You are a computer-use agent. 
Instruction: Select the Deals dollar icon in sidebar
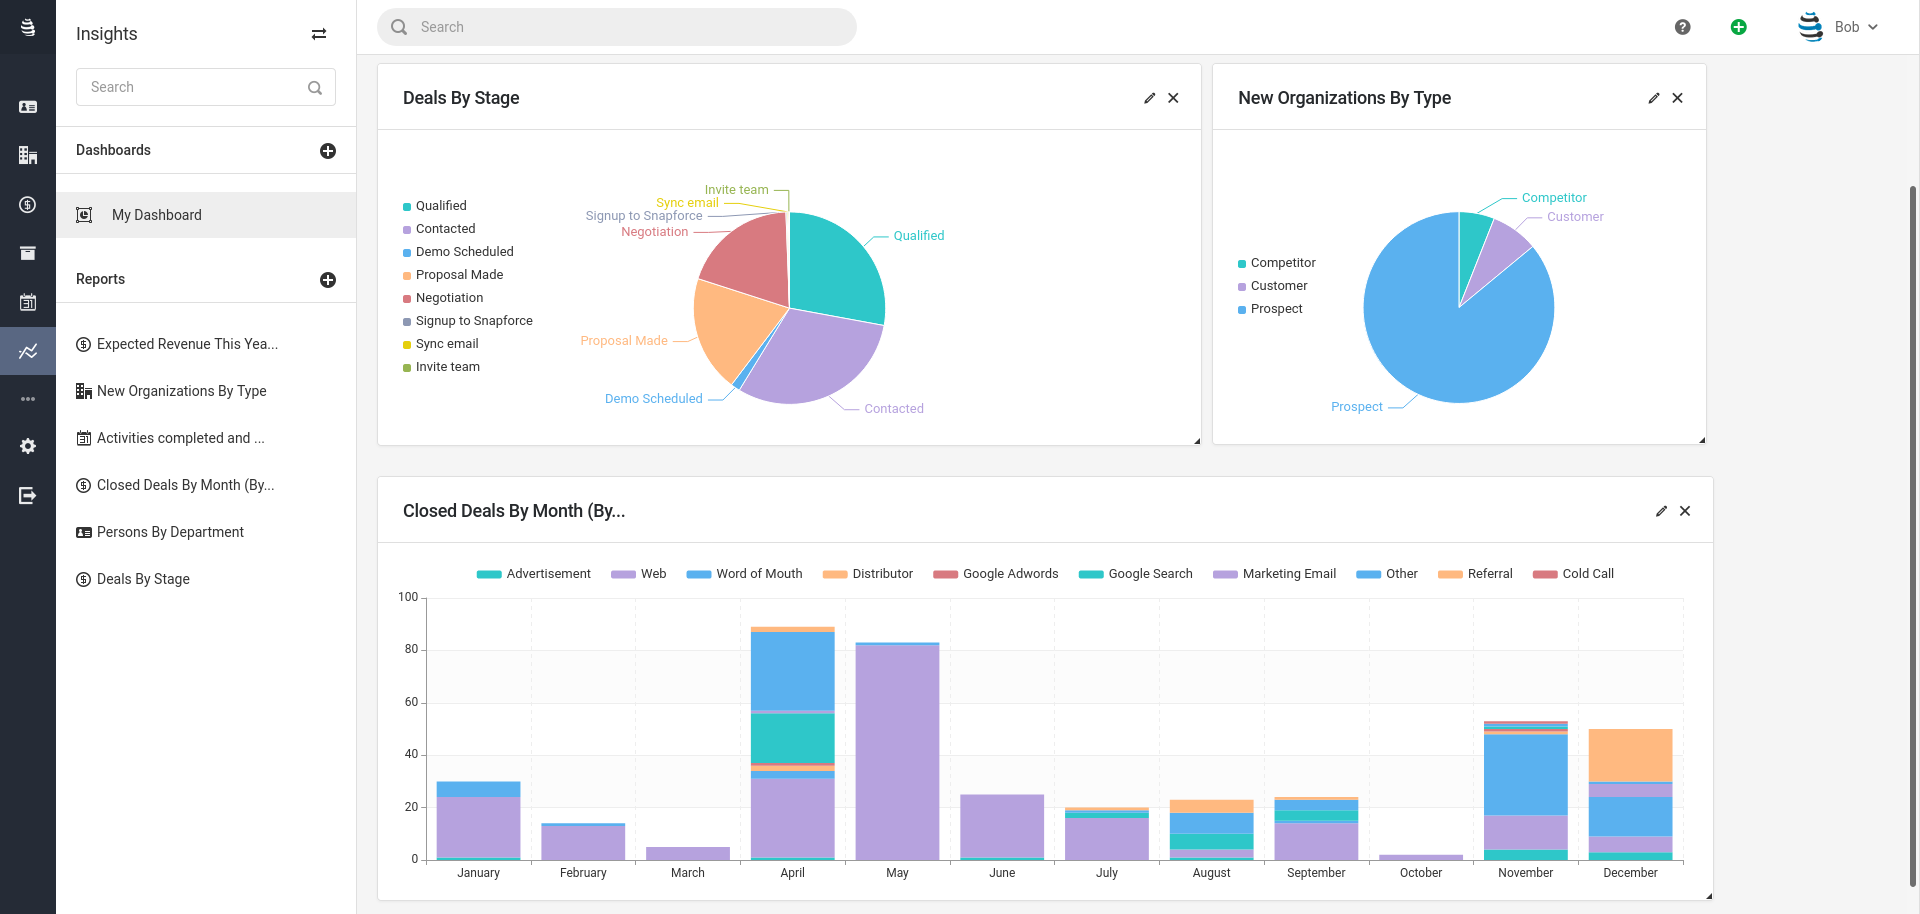coord(27,204)
